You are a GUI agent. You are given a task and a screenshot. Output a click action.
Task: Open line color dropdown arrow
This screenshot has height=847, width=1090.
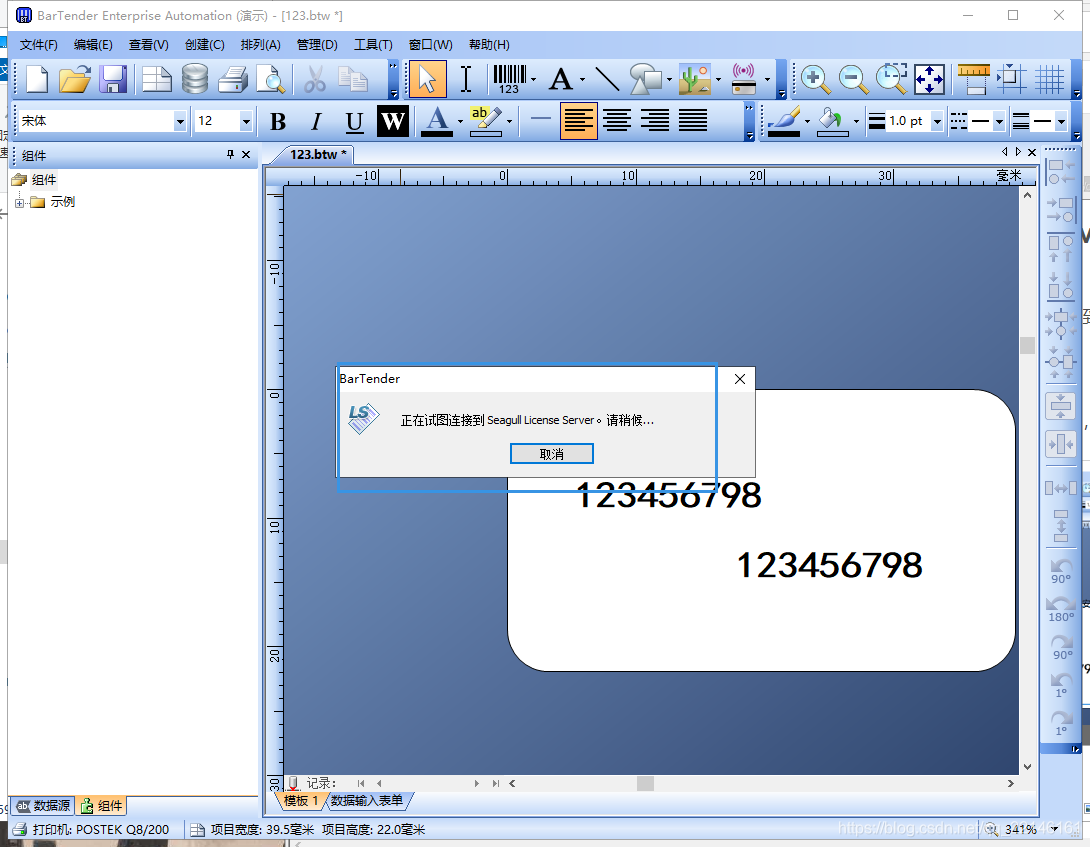point(807,122)
